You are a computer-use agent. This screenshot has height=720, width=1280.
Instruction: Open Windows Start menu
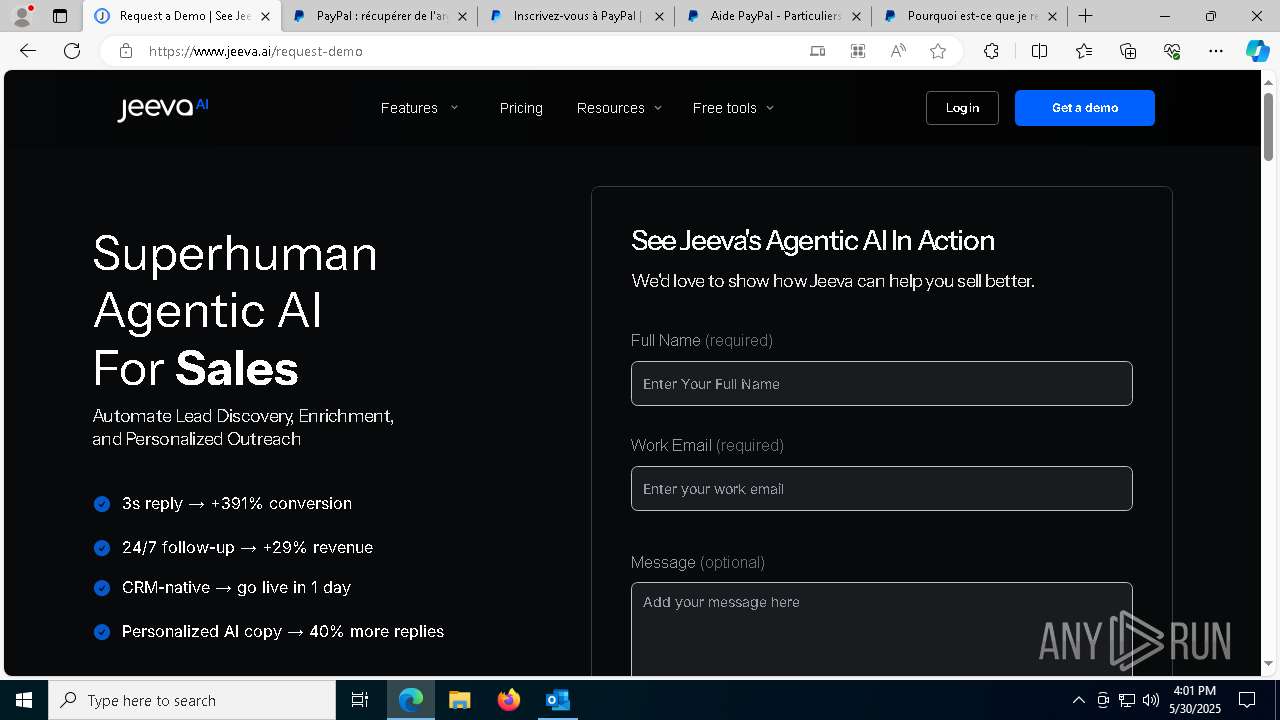point(24,700)
